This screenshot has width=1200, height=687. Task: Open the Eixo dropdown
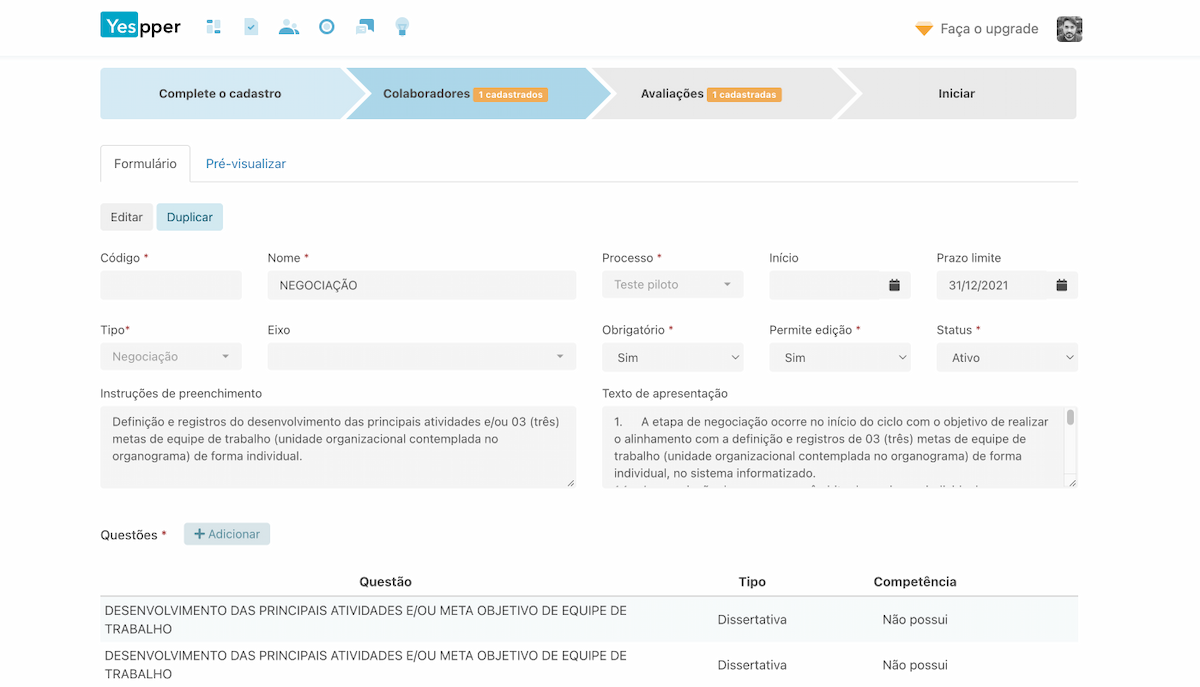pyautogui.click(x=421, y=357)
